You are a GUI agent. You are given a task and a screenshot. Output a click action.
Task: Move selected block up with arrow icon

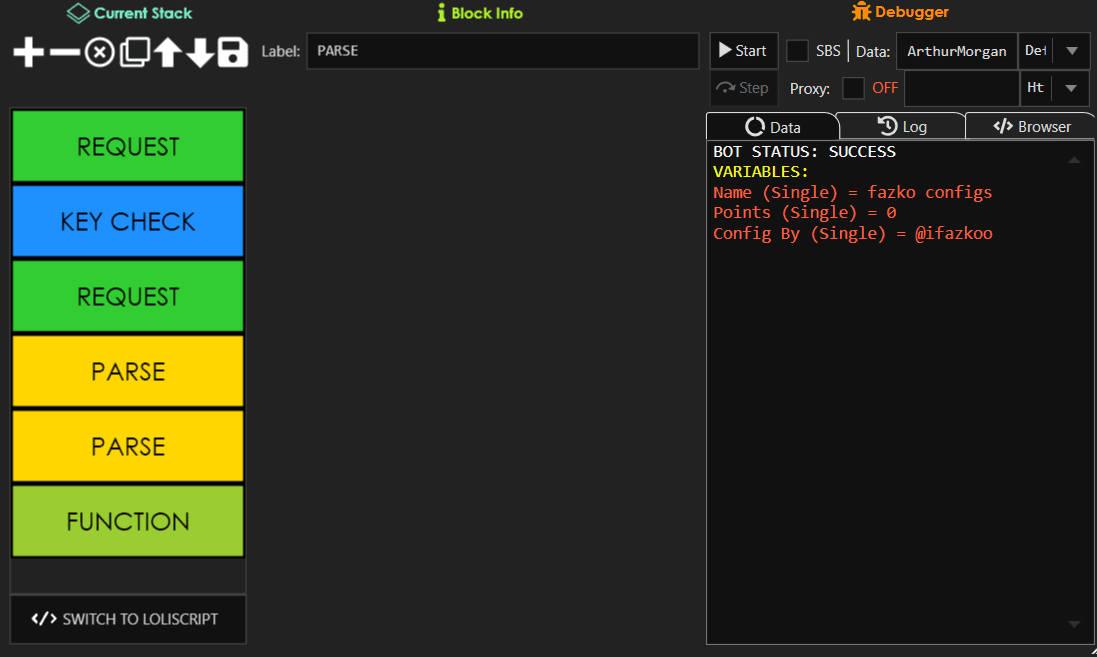click(x=167, y=52)
